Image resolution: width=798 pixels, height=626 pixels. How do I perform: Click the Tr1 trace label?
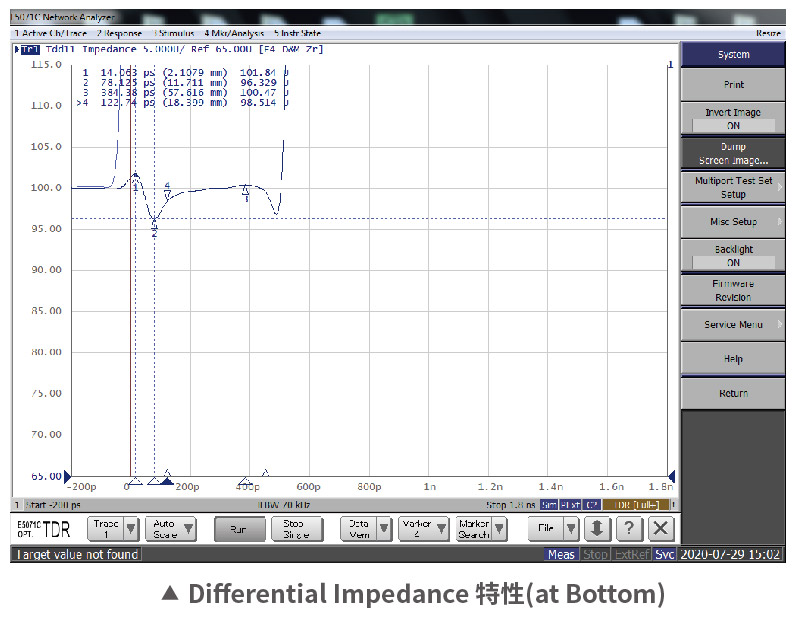click(x=29, y=49)
